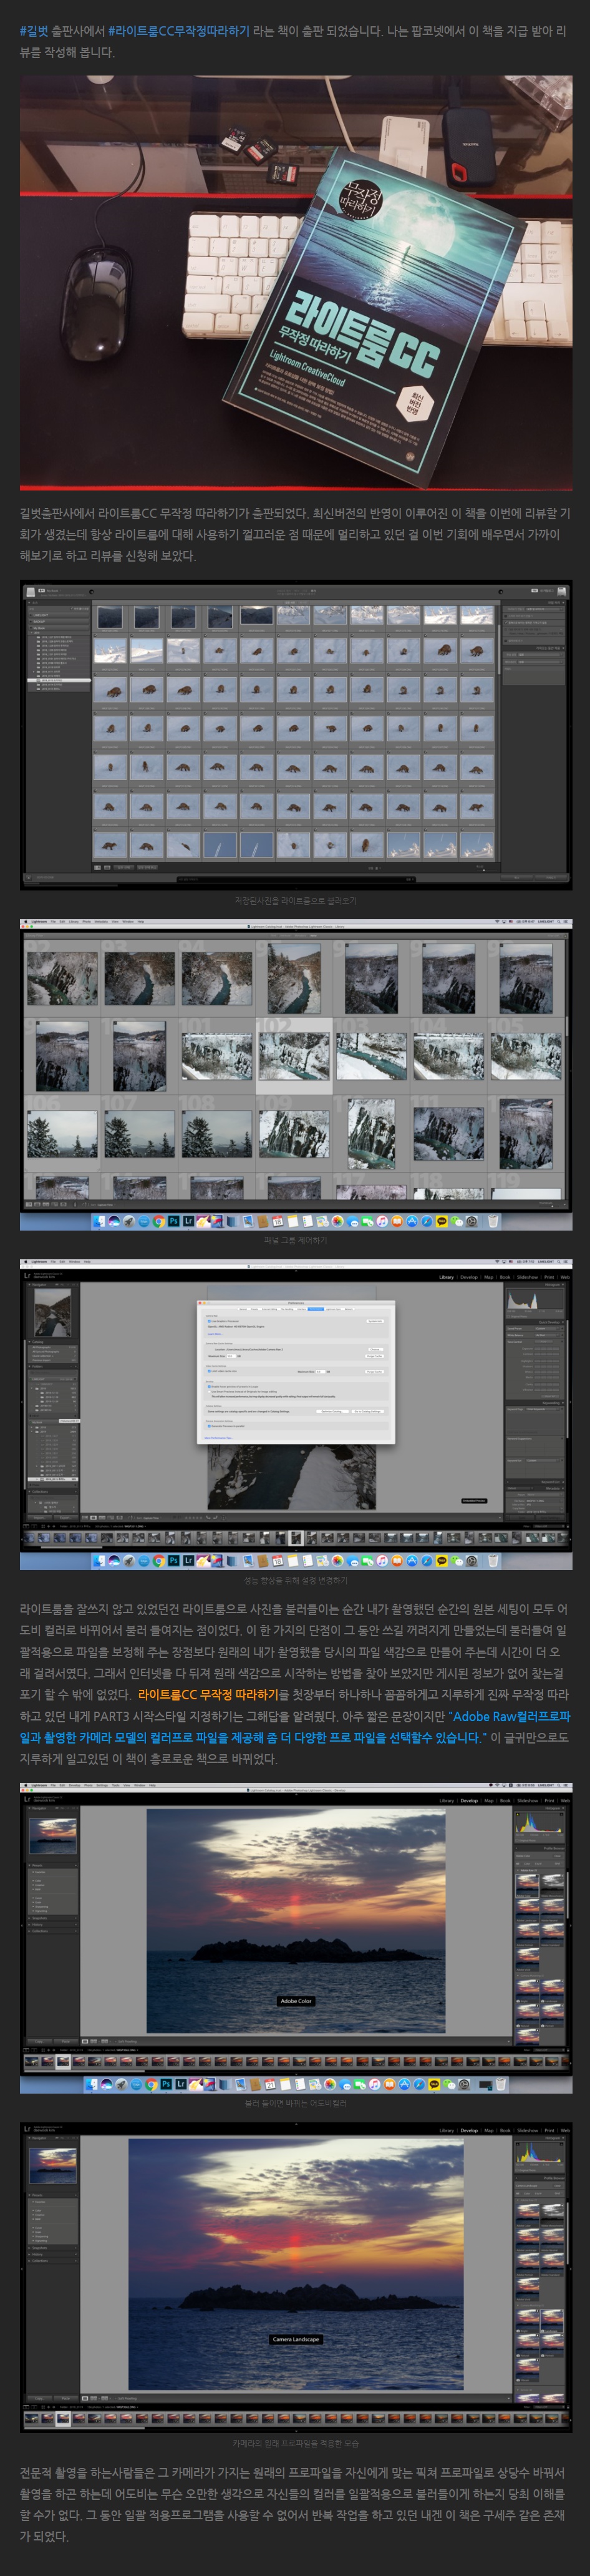Viewport: 590px width, 2576px height.
Task: Click Photoshop in dock above caption 성능 향상을 위해 설정 변경하기
Action: tap(173, 1560)
